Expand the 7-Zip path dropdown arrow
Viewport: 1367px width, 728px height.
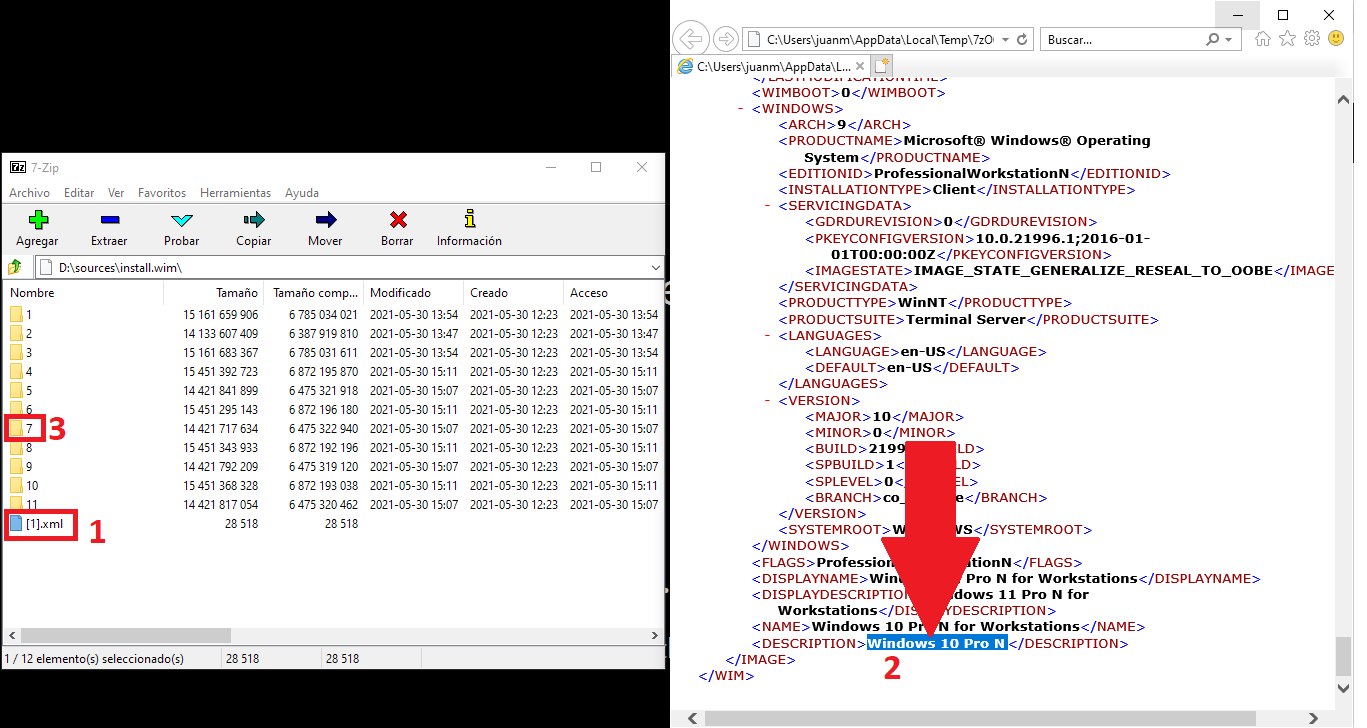point(655,268)
